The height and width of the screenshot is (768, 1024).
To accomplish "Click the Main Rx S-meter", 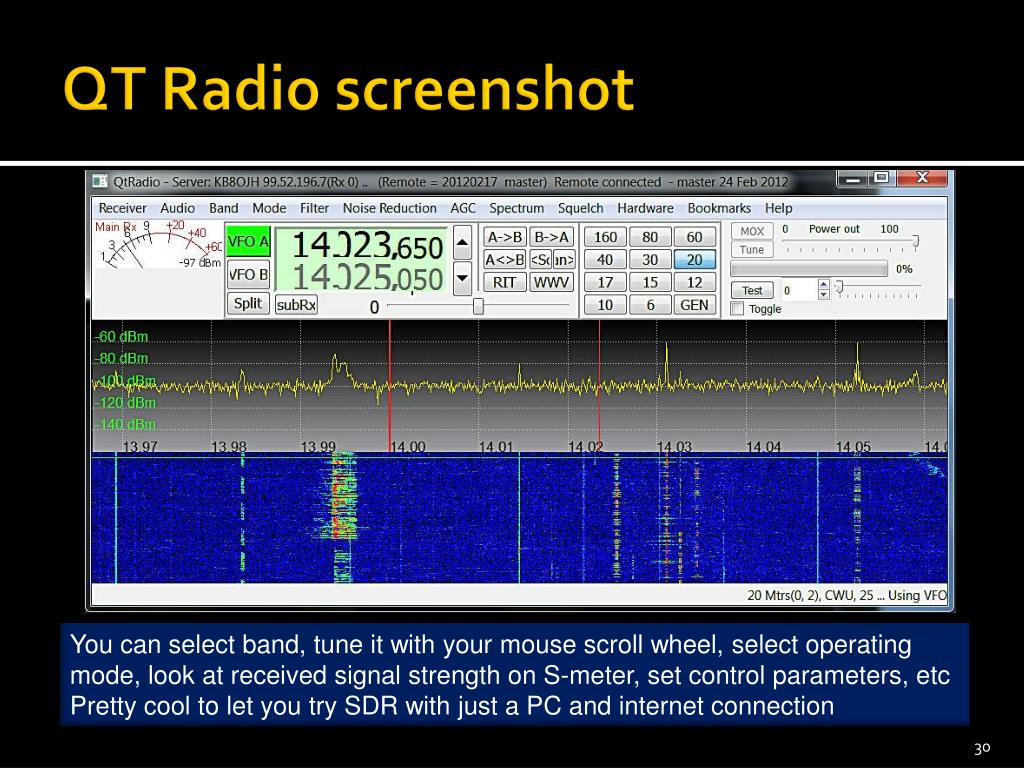I will tap(158, 245).
